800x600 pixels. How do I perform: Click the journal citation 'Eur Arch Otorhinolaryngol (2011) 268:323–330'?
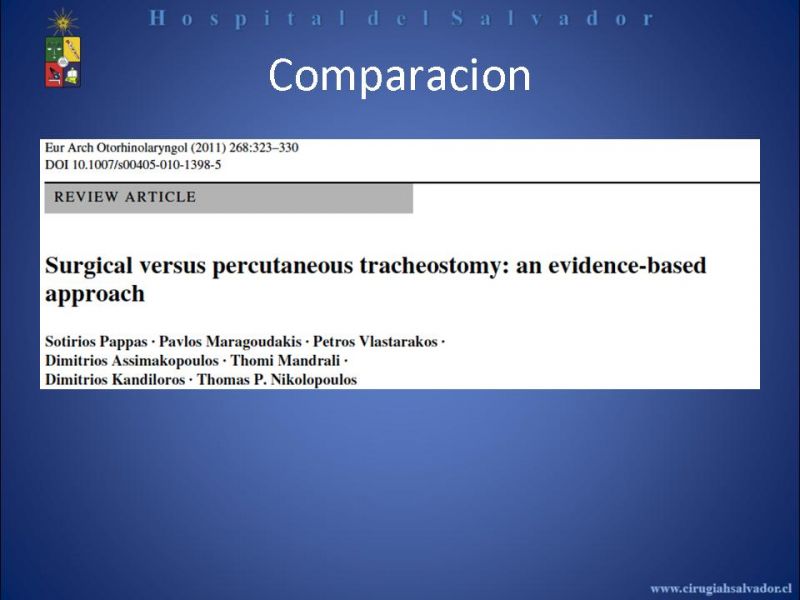click(171, 148)
